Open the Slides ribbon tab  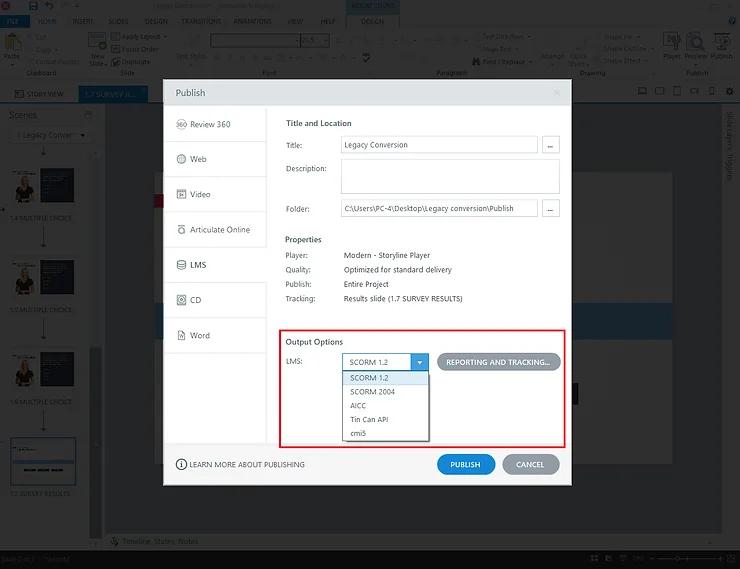(x=118, y=21)
